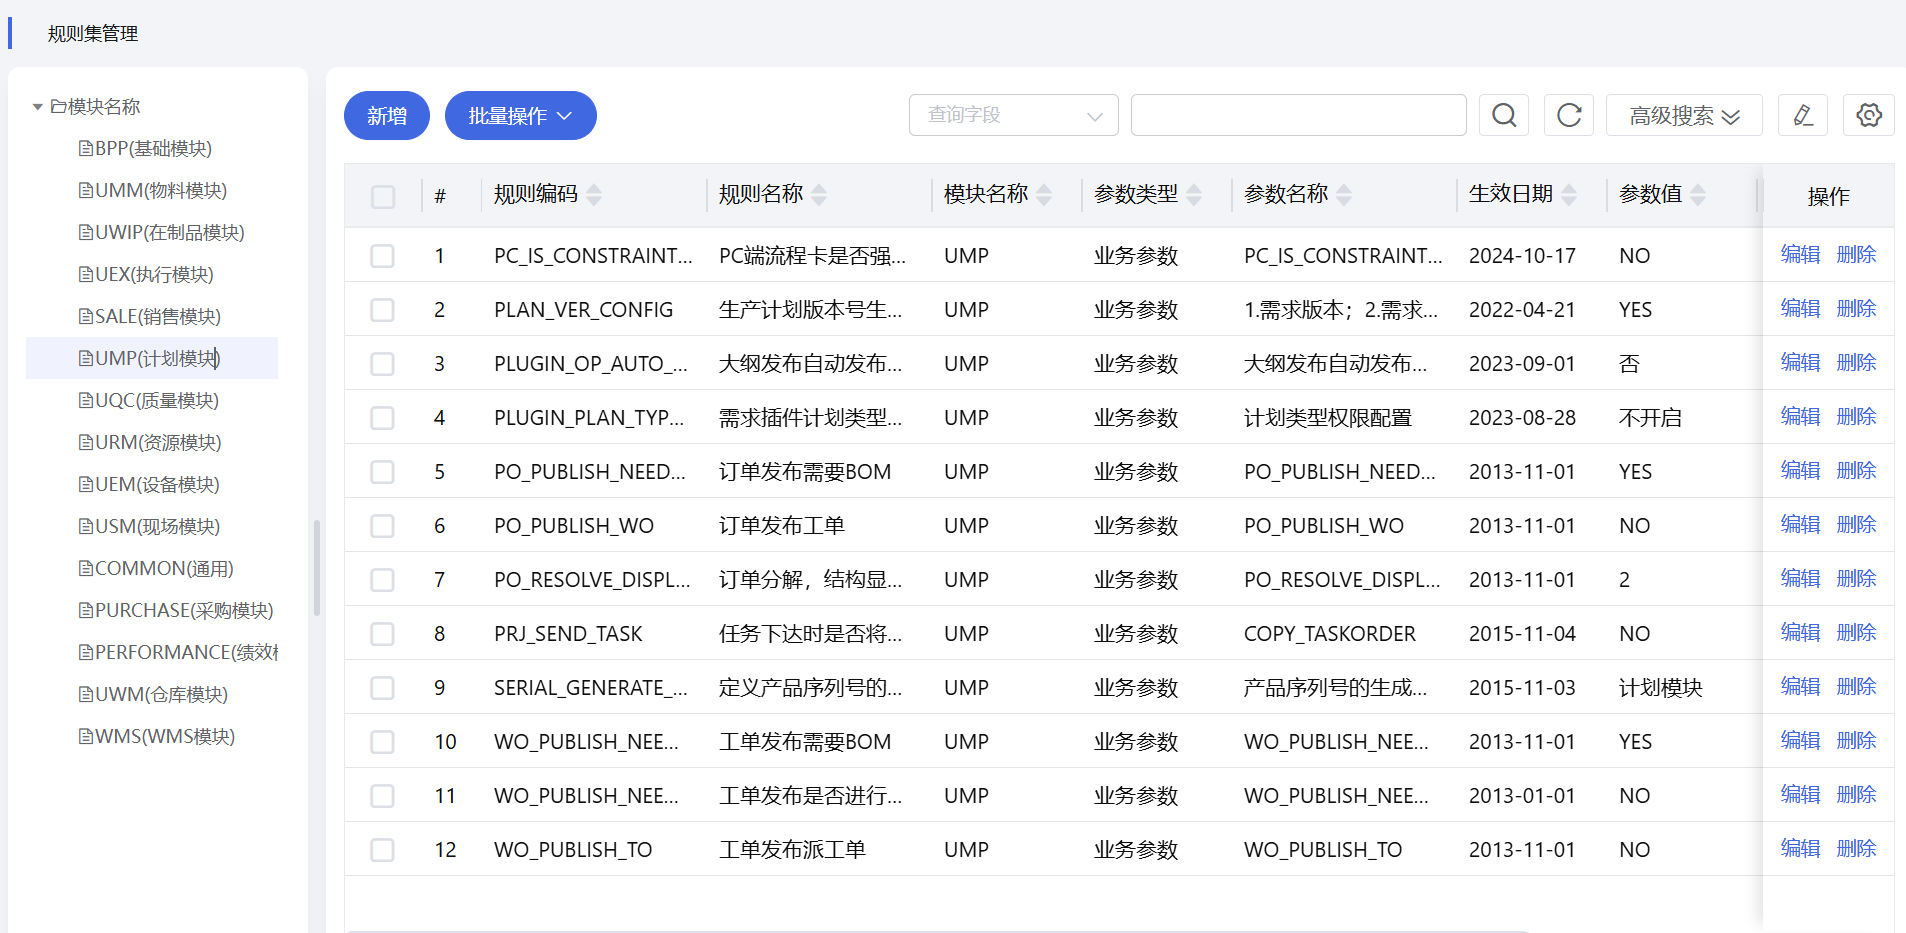The height and width of the screenshot is (933, 1906).
Task: Click the pencil edit icon in toolbar
Action: point(1802,116)
